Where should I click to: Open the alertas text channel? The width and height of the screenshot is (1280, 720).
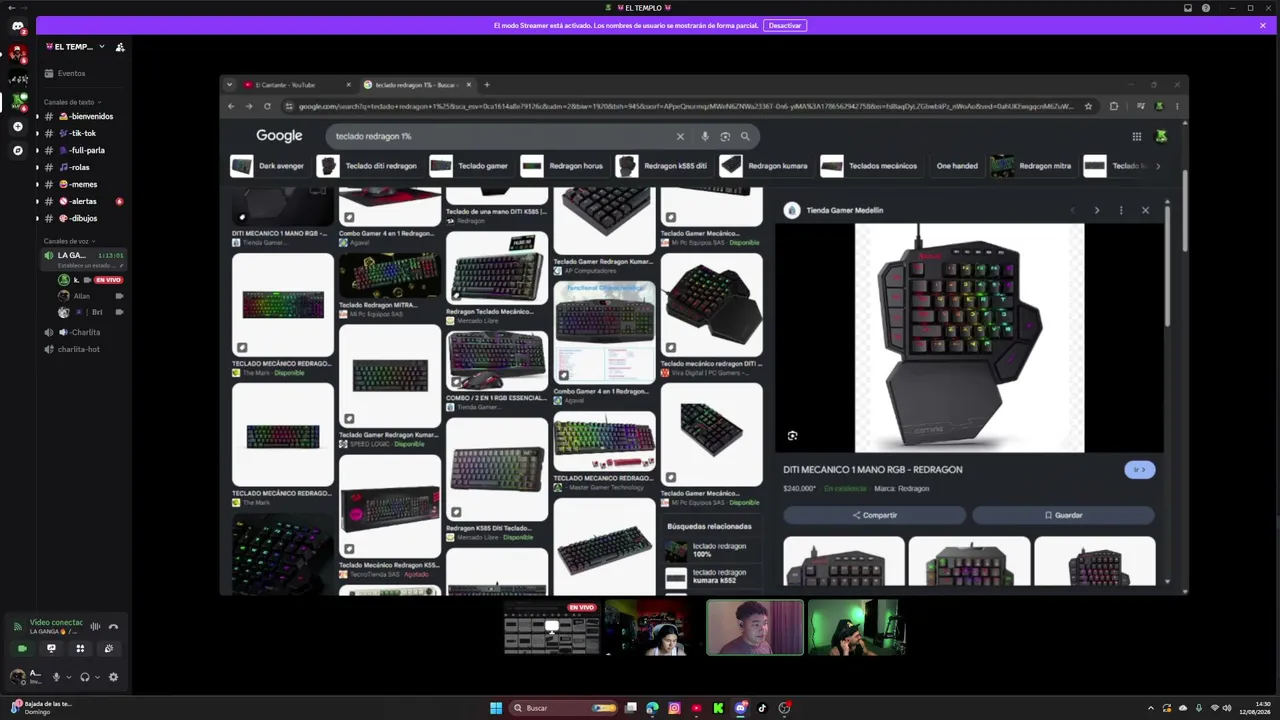[x=84, y=201]
